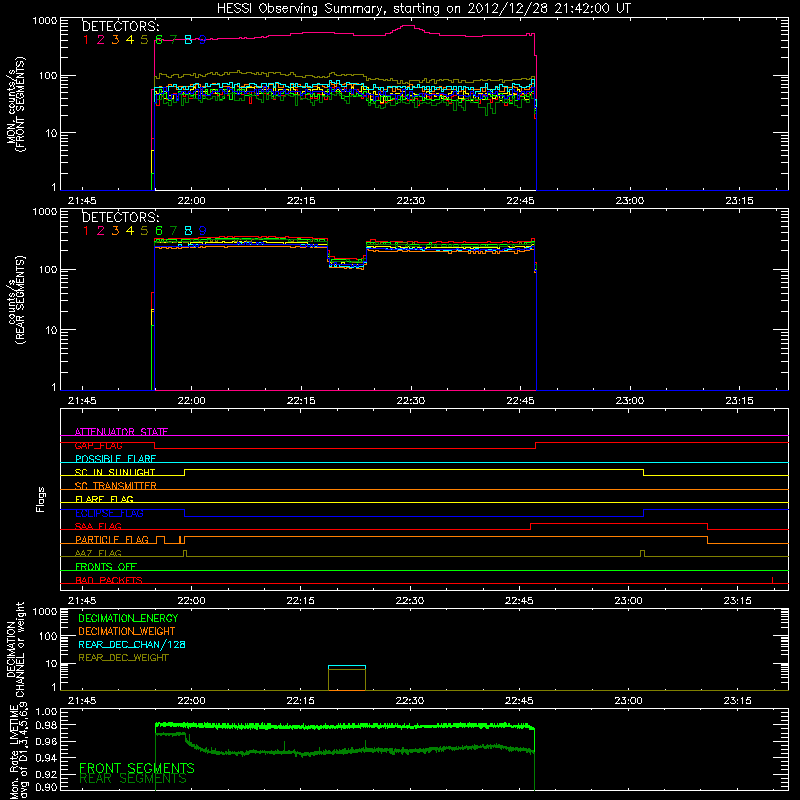Image resolution: width=800 pixels, height=800 pixels.
Task: Select the REAR_DEC_WEIGHT legend entry
Action: click(123, 658)
